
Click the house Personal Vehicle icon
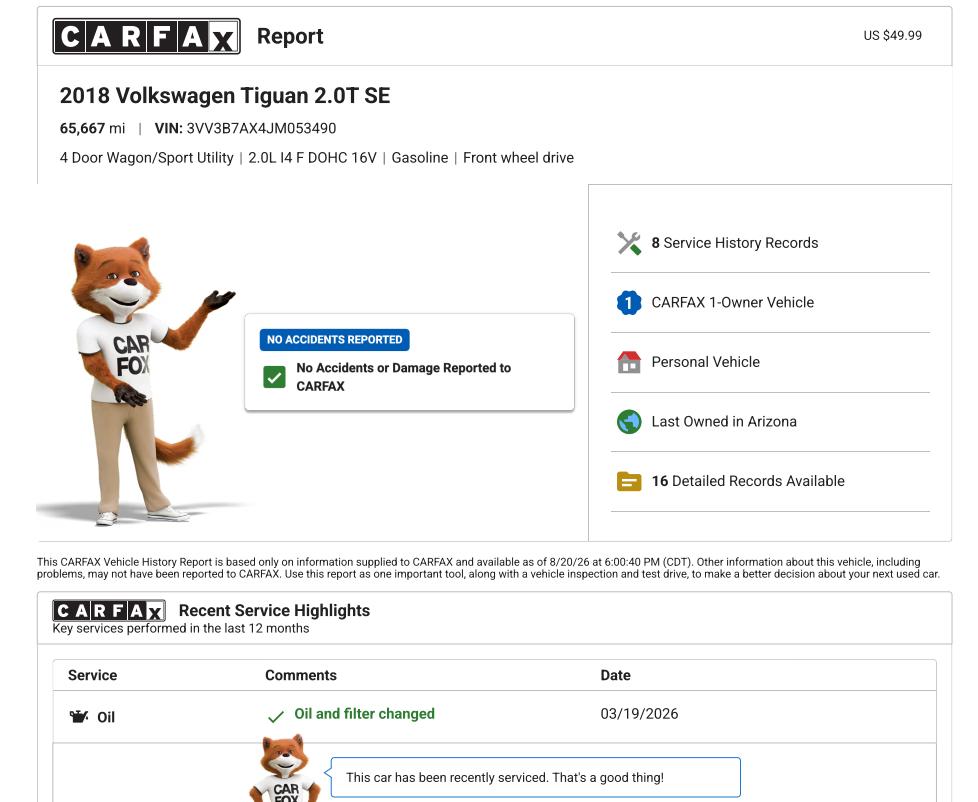(629, 362)
